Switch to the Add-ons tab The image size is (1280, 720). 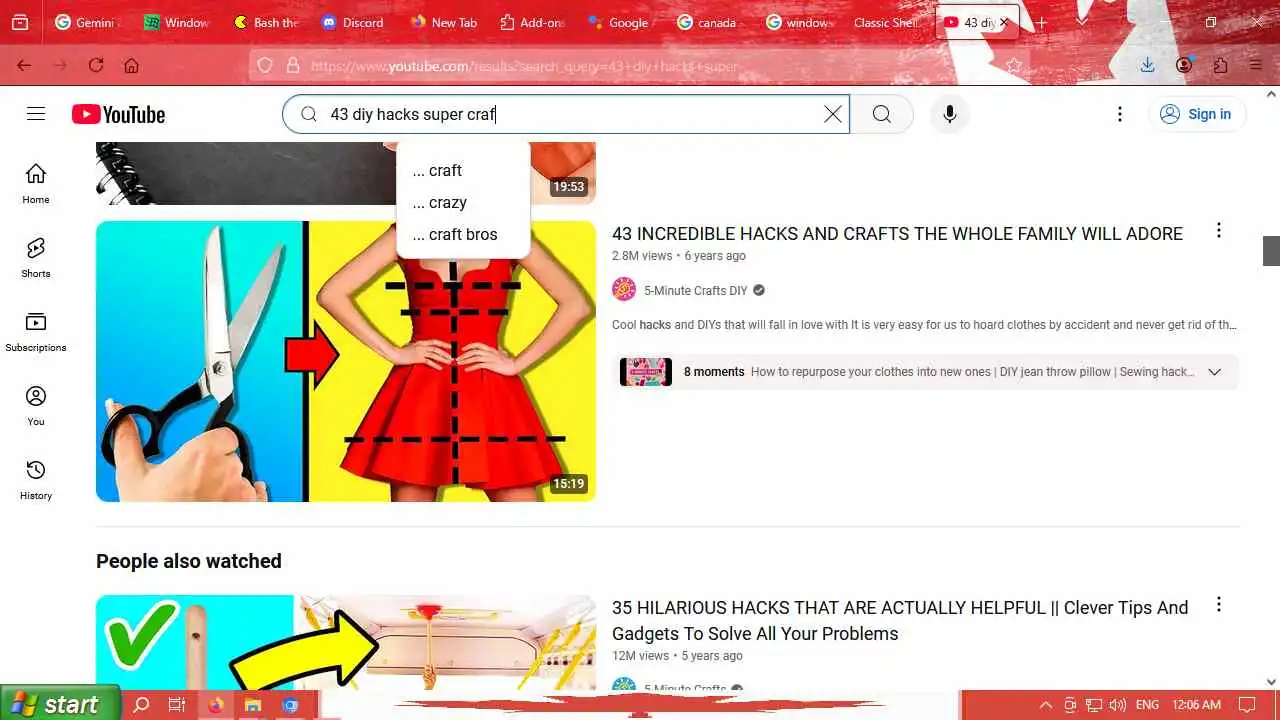pyautogui.click(x=532, y=22)
